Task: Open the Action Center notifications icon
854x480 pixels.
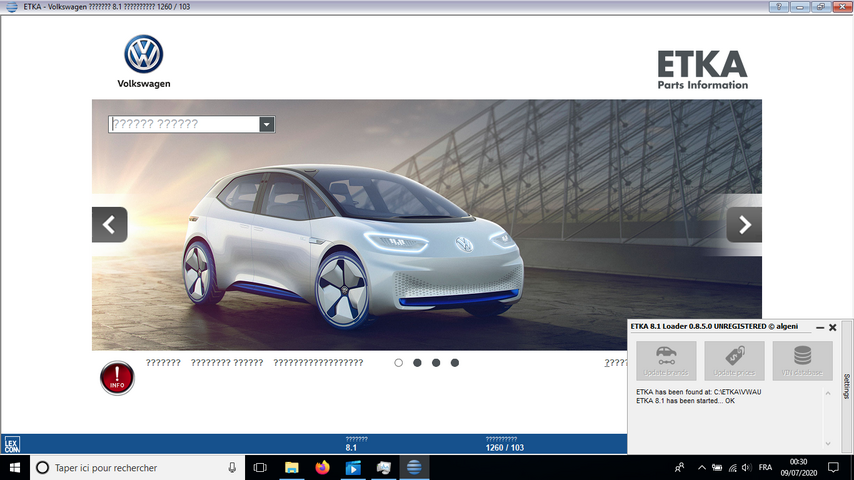Action: click(x=833, y=467)
